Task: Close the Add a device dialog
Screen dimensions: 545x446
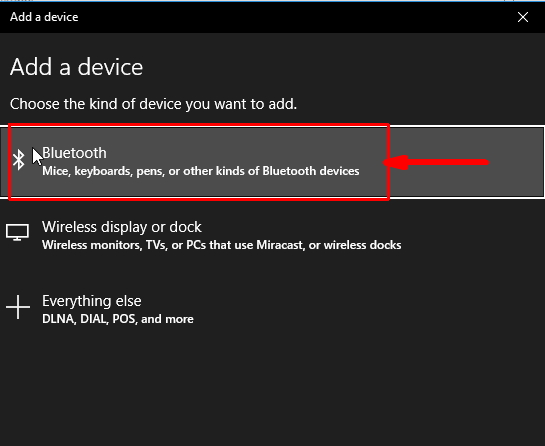Action: (x=523, y=17)
